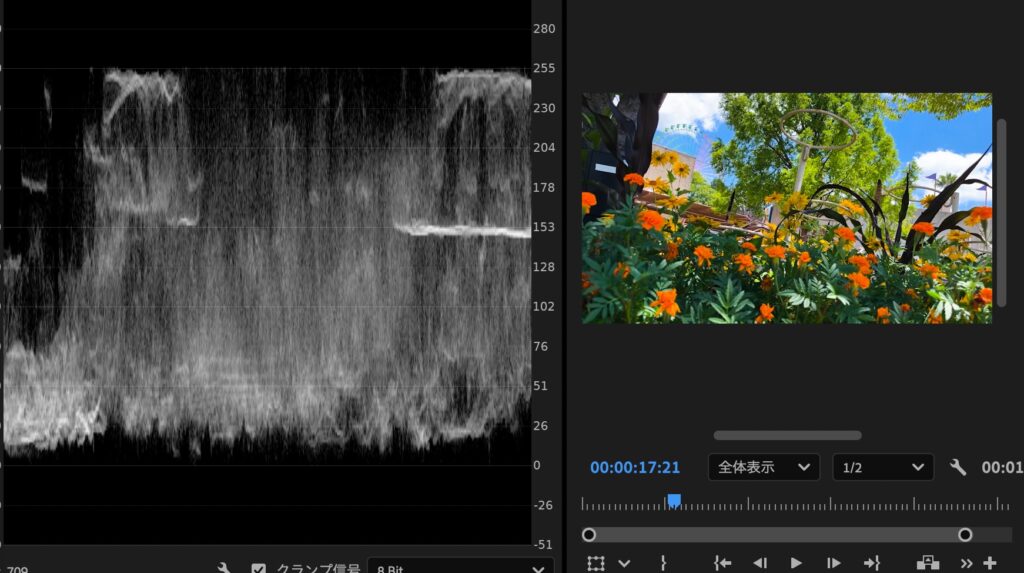
Task: Open the 1/2 playback resolution dropdown
Action: tap(883, 467)
